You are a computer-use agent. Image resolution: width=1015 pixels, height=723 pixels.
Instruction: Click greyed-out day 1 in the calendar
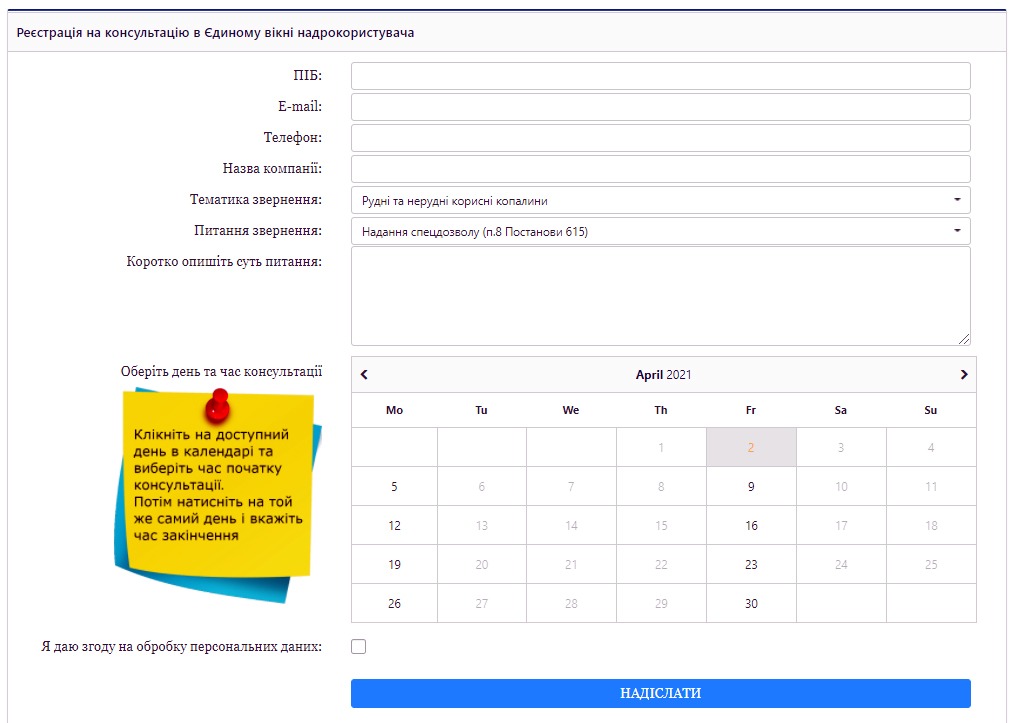tap(661, 447)
